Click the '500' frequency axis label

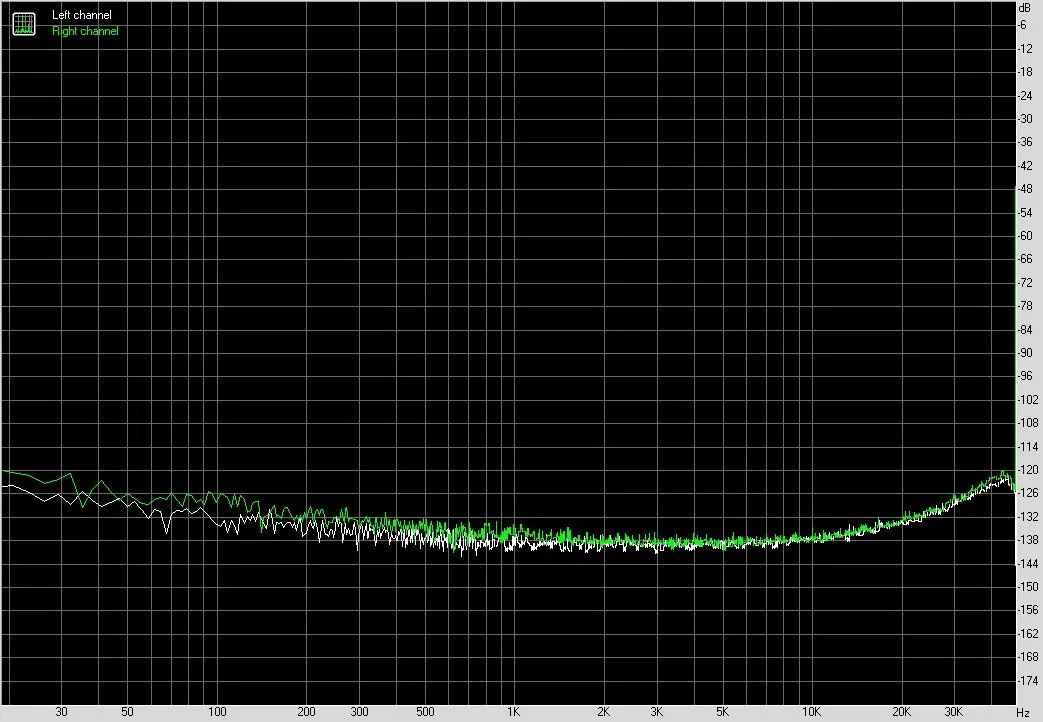425,712
